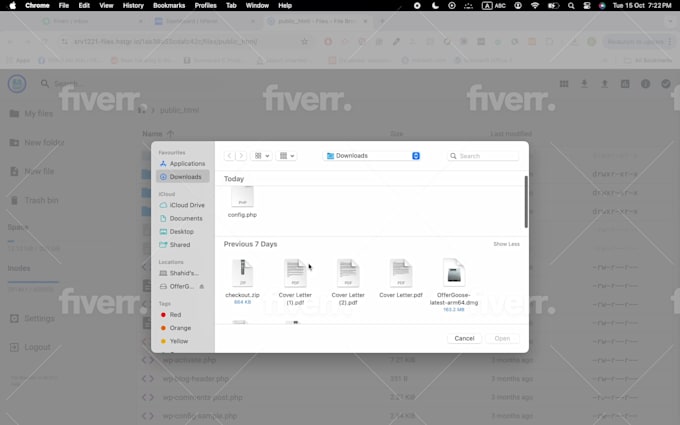
Task: Click the download icon in File Browser
Action: (x=584, y=84)
